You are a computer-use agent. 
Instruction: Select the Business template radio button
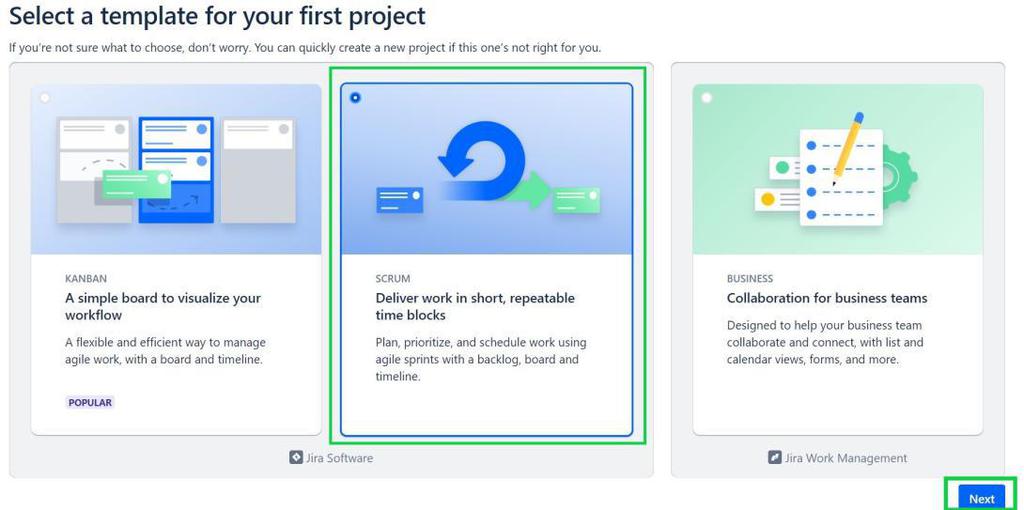click(x=707, y=98)
